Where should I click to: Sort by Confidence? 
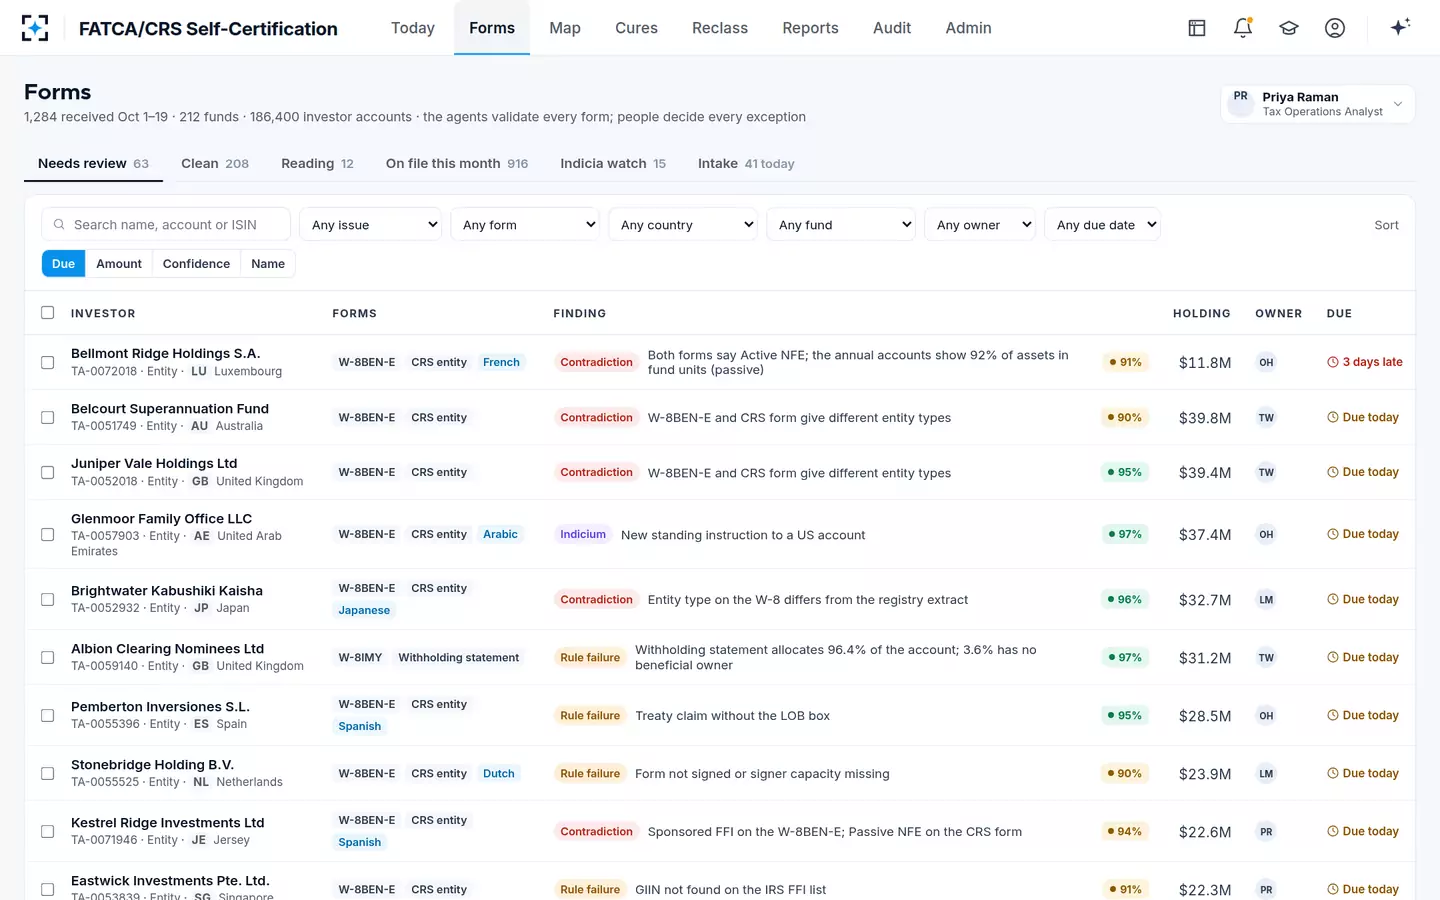[196, 264]
